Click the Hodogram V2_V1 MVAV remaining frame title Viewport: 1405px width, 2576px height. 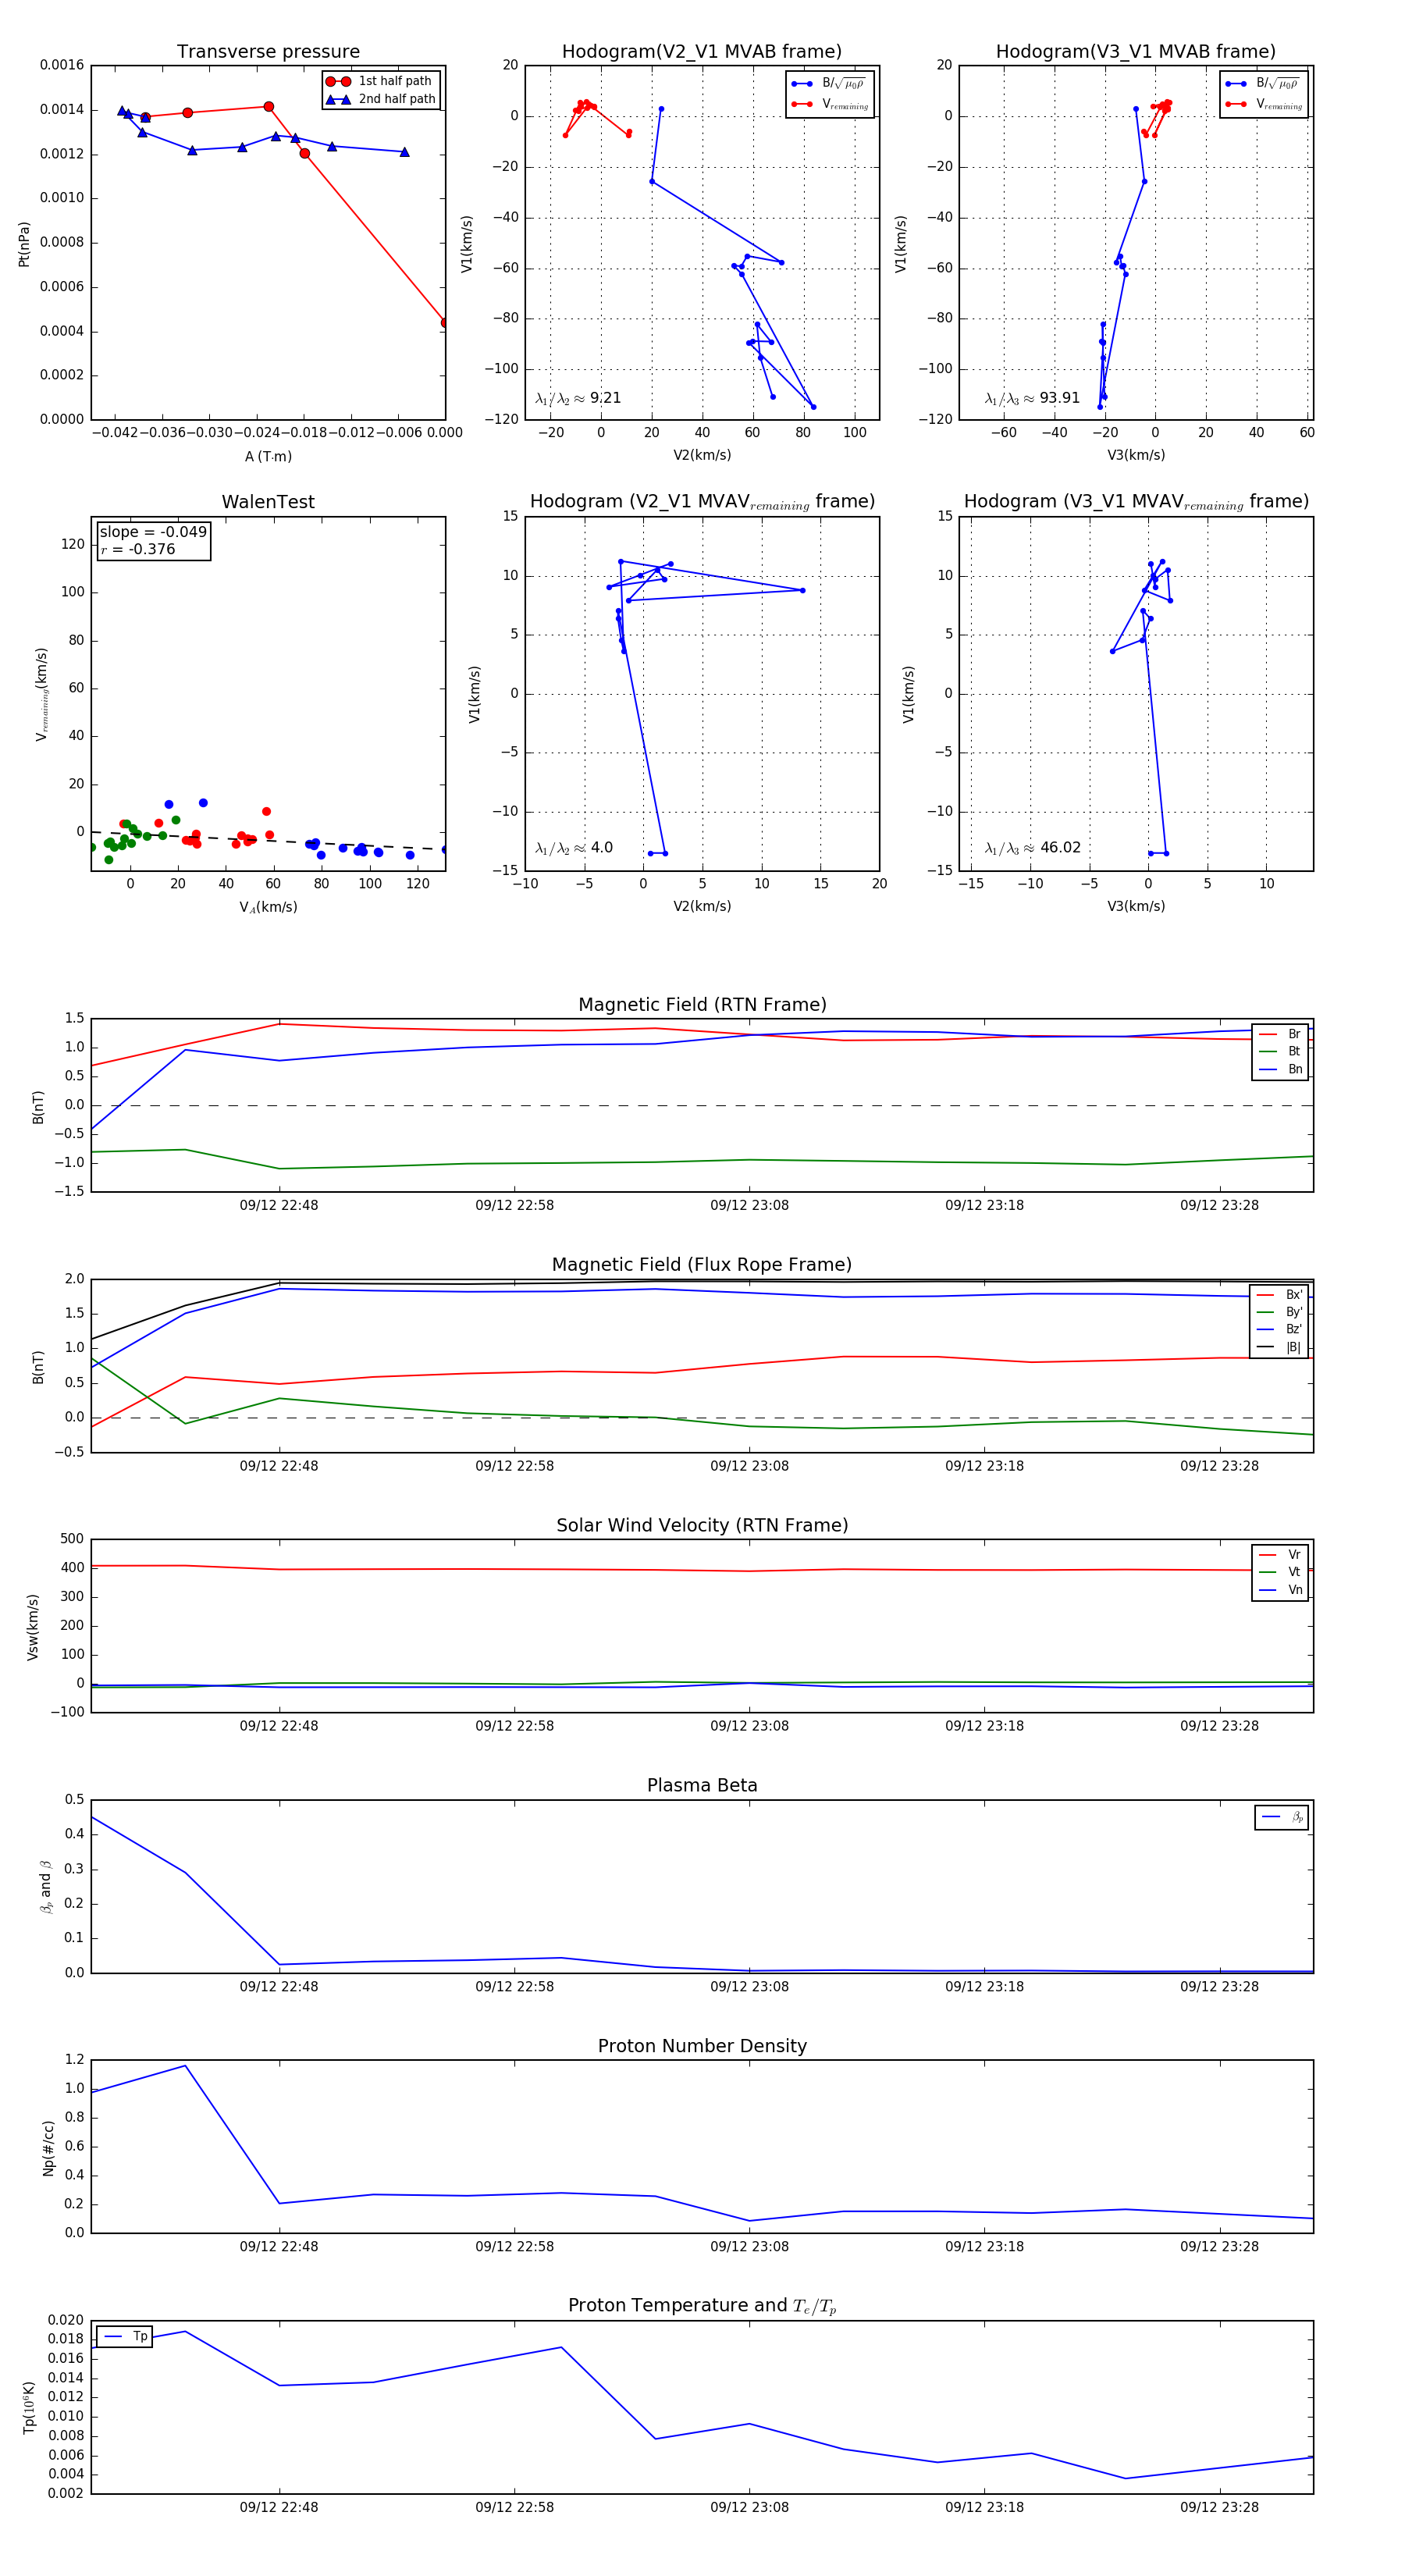[x=702, y=502]
